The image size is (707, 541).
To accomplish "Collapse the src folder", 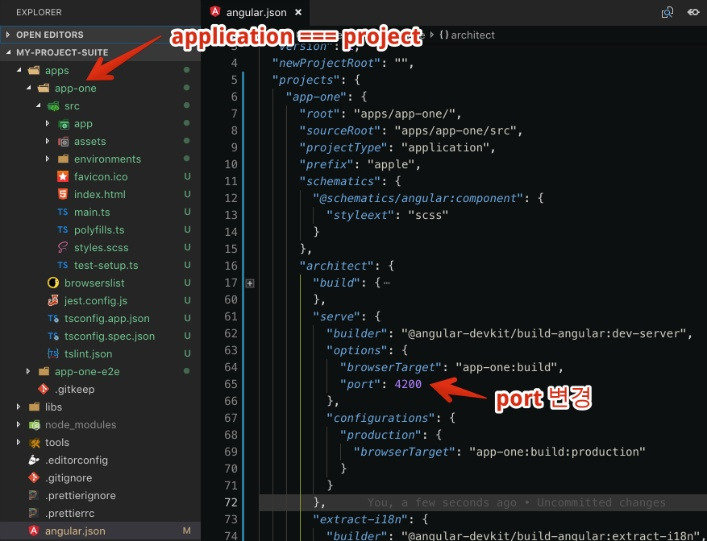I will click(38, 105).
